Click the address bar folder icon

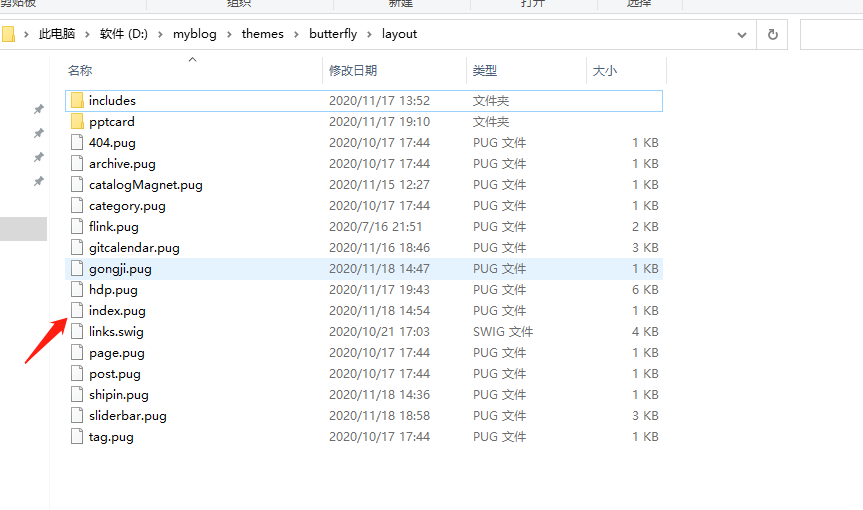point(8,34)
